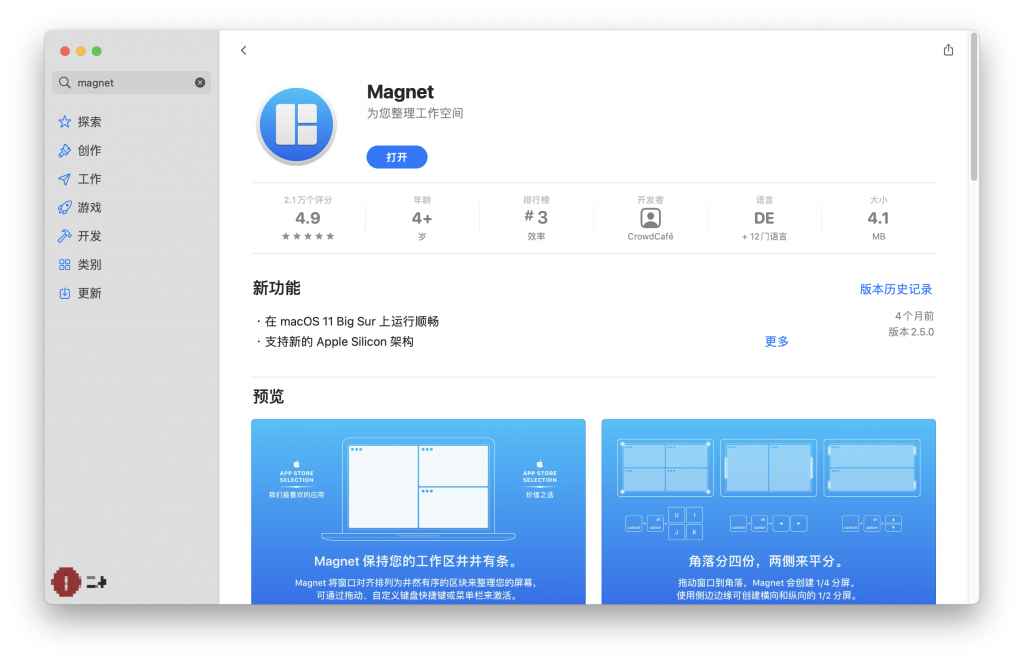Click the DE language value

point(764,218)
